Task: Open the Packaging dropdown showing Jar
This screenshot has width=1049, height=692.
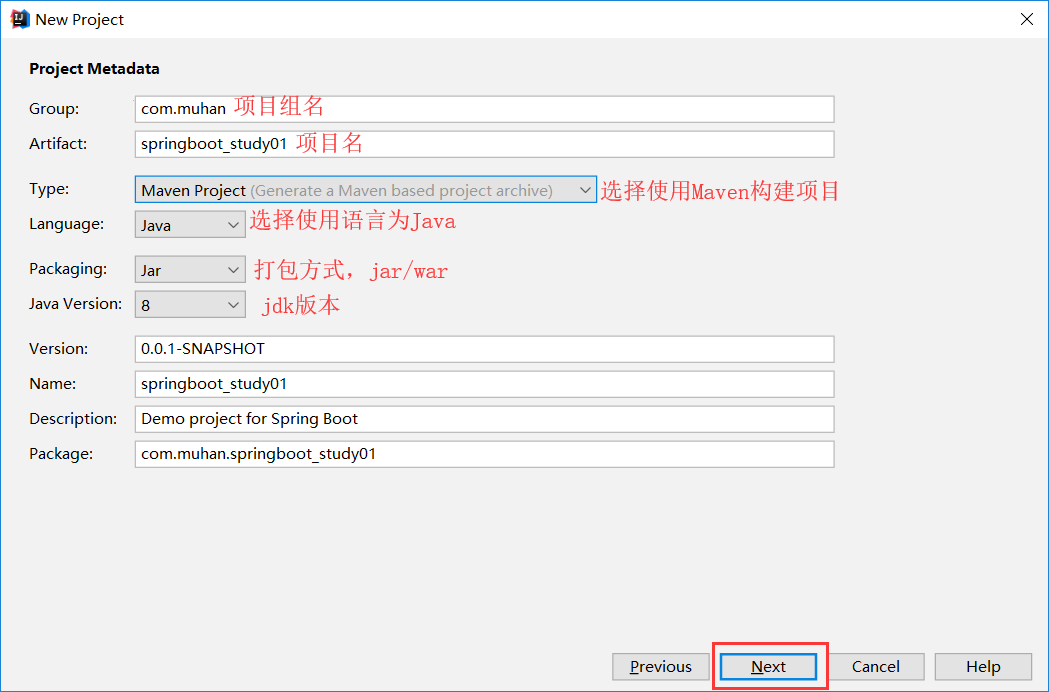Action: point(190,270)
